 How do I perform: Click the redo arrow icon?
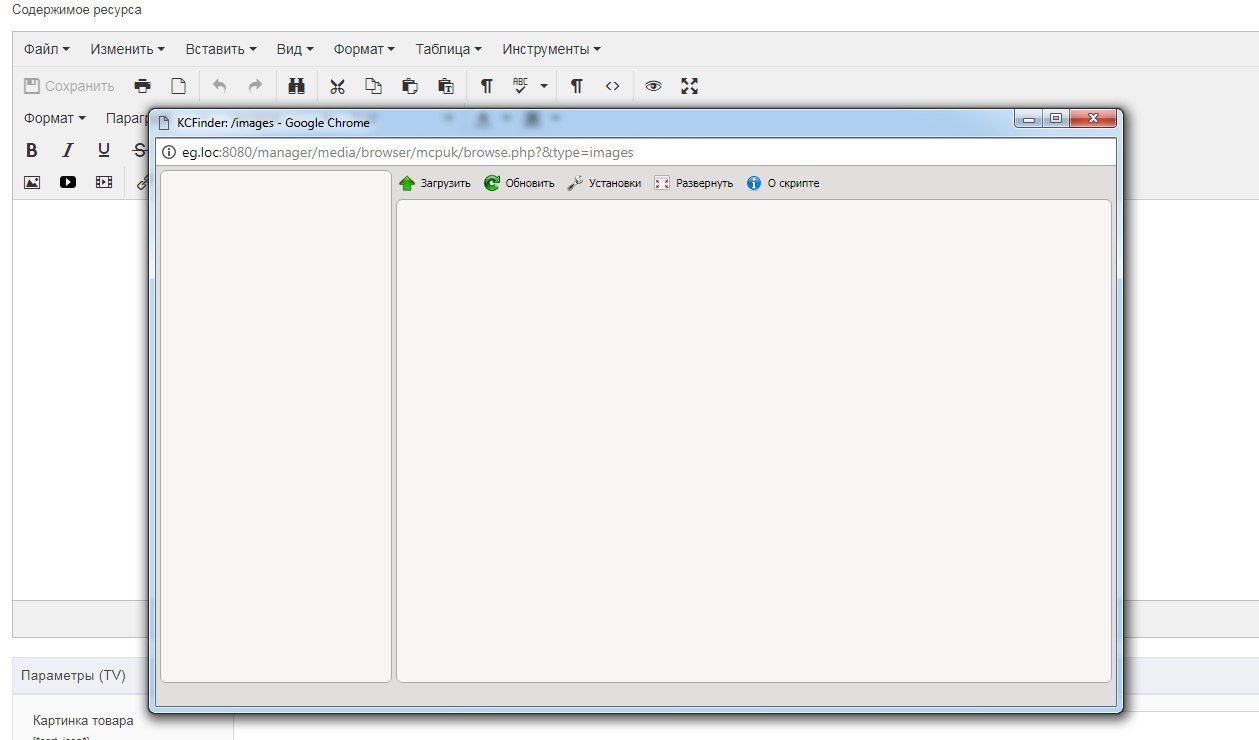point(255,86)
